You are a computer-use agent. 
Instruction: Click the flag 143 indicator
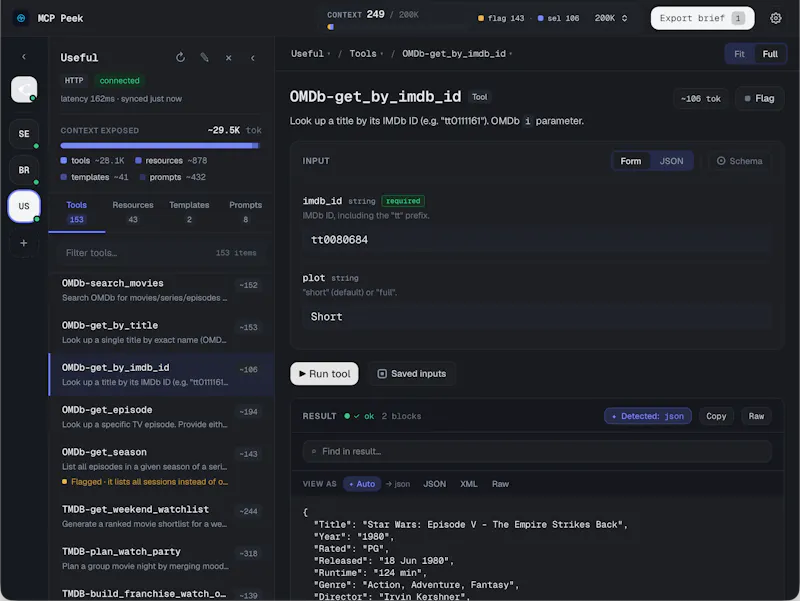point(501,18)
